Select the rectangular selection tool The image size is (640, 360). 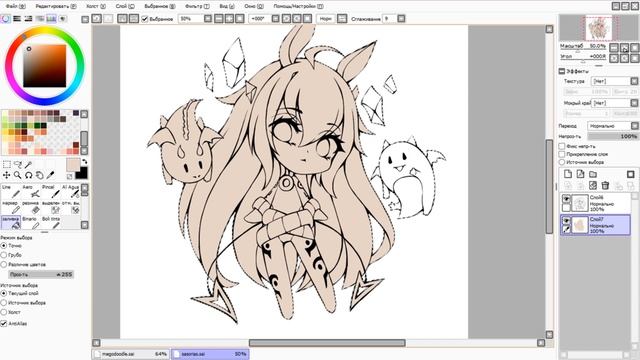coord(7,164)
